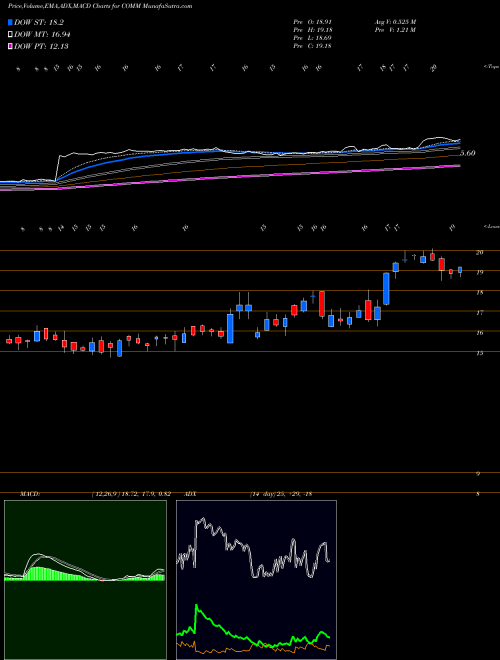The height and width of the screenshot is (660, 500).
Task: Click the 'Pre L: 18.69' low value
Action: pos(312,38)
